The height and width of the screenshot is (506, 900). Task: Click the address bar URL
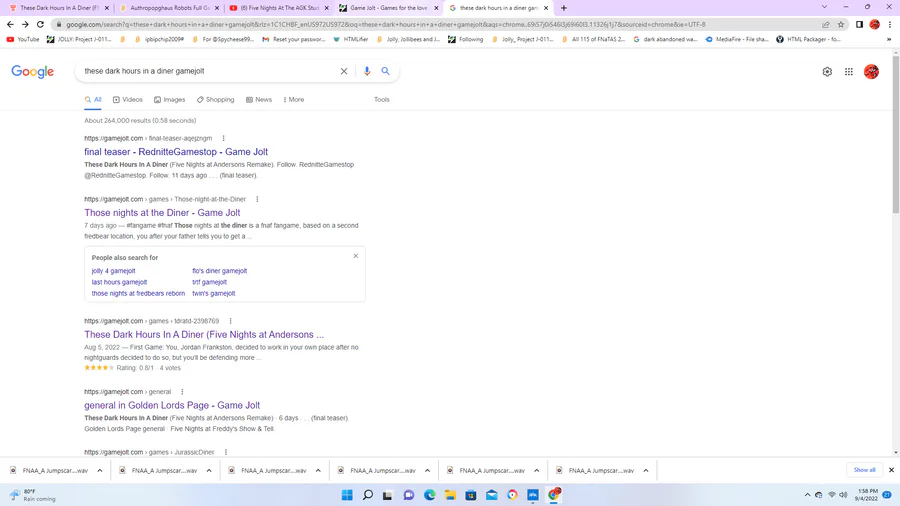coord(386,25)
